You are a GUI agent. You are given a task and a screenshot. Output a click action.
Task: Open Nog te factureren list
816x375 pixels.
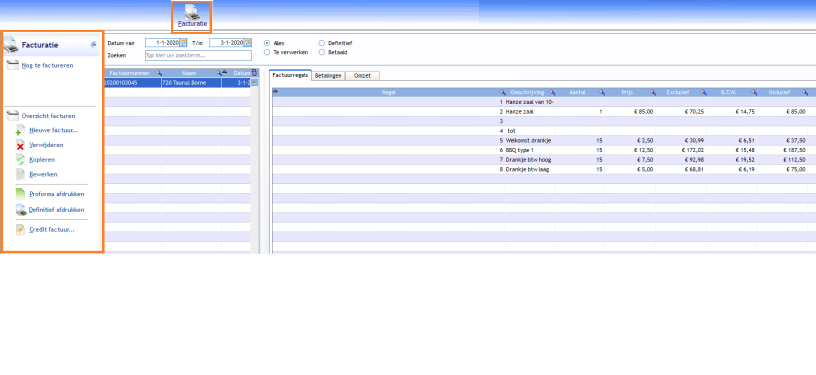(x=47, y=66)
